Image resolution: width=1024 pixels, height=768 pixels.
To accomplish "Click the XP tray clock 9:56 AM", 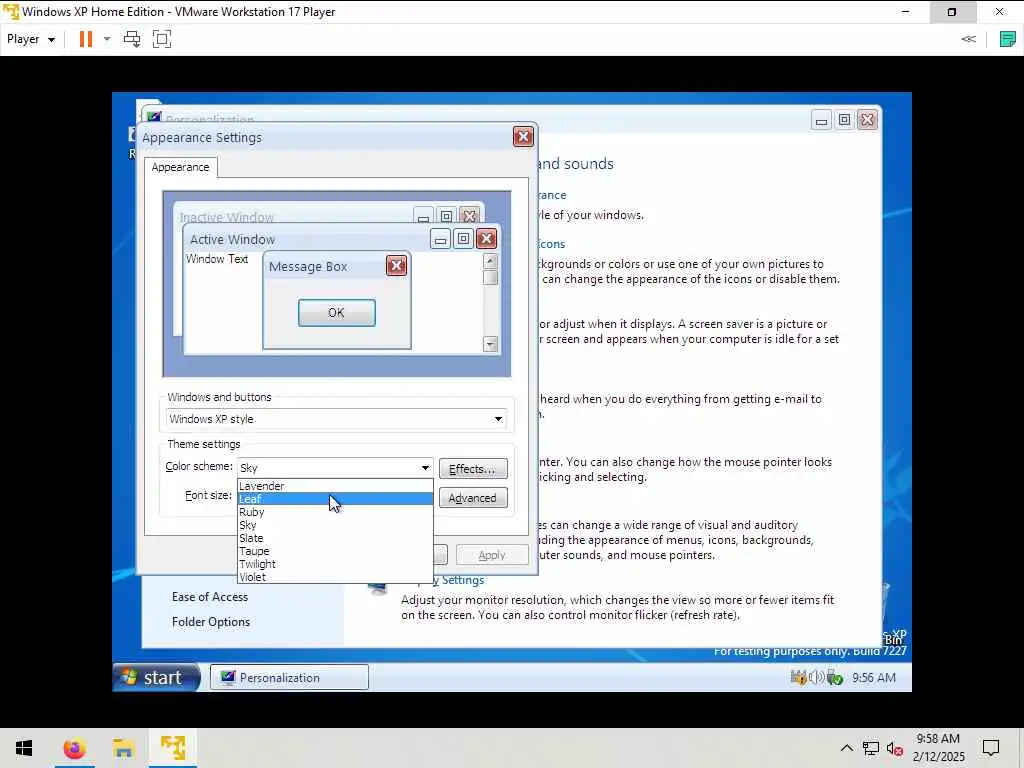I will pyautogui.click(x=874, y=678).
